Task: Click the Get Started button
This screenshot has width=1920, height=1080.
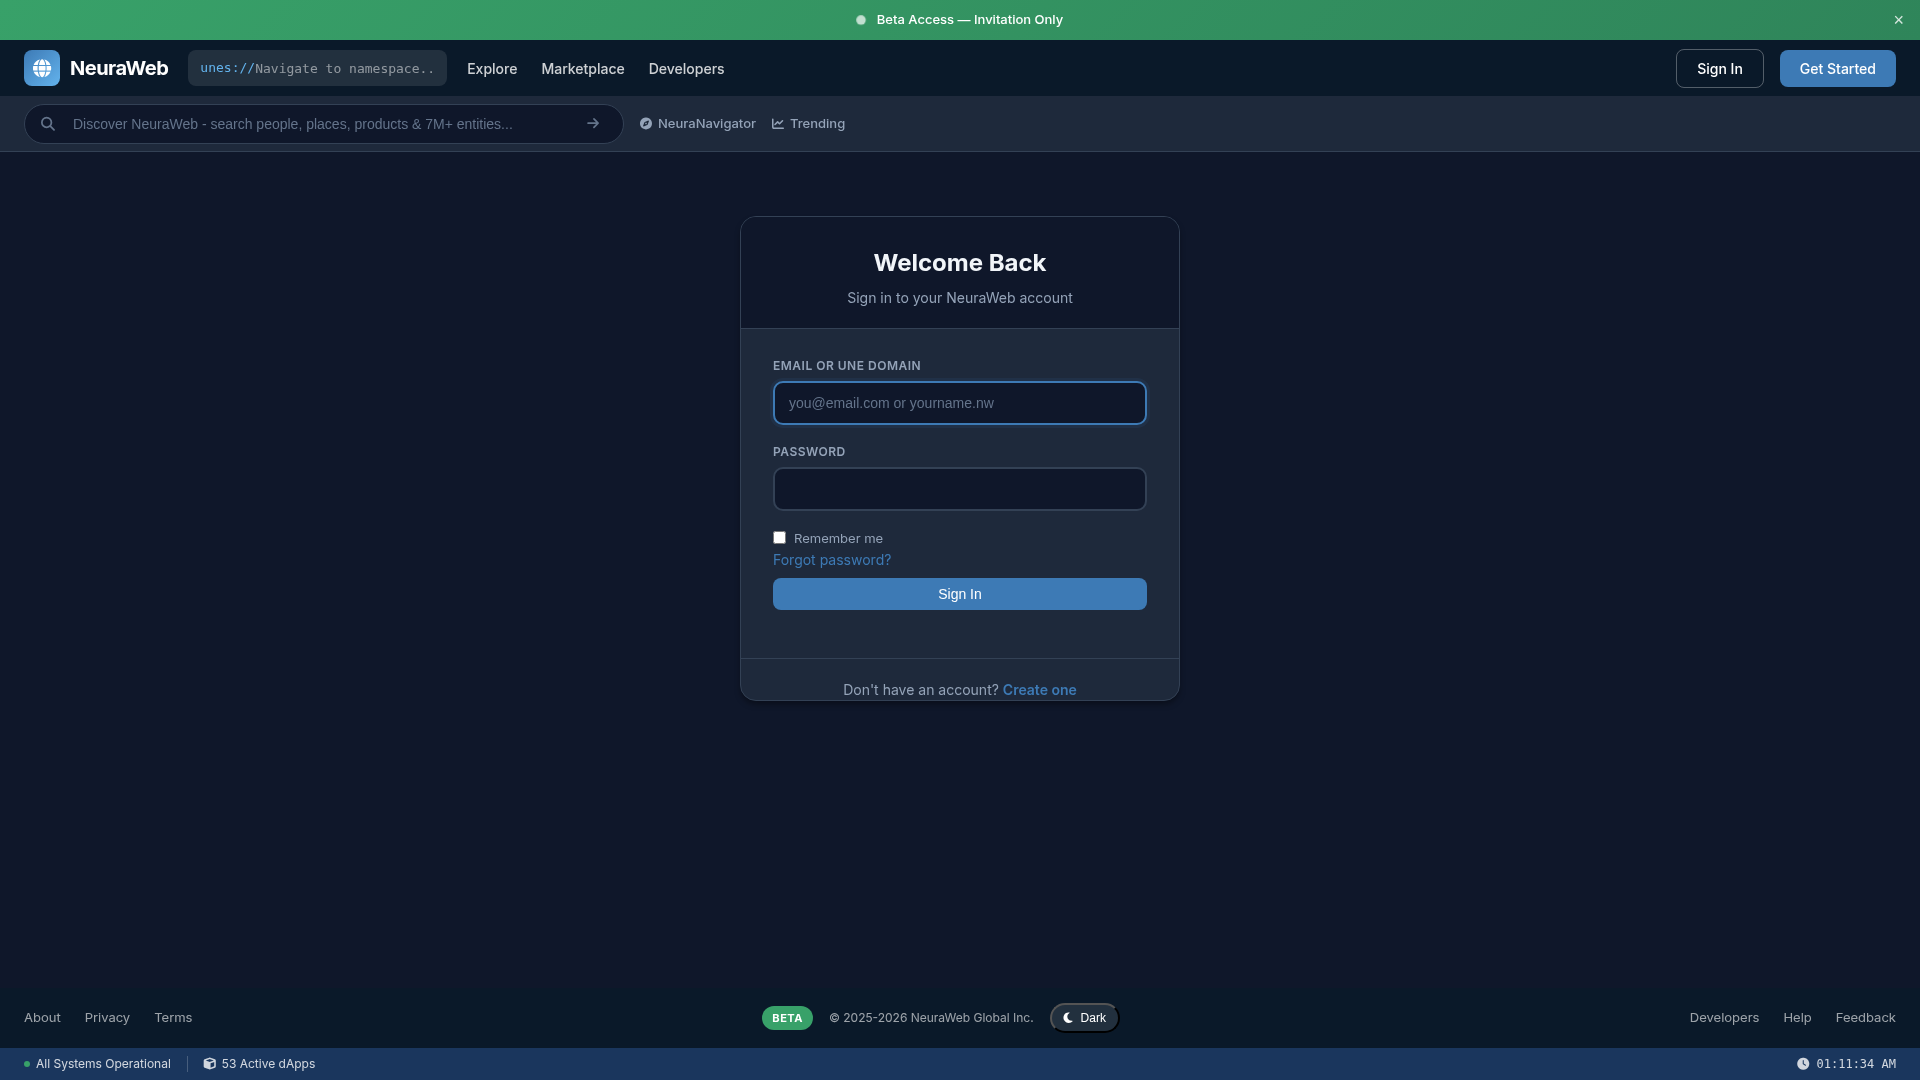Action: point(1838,69)
